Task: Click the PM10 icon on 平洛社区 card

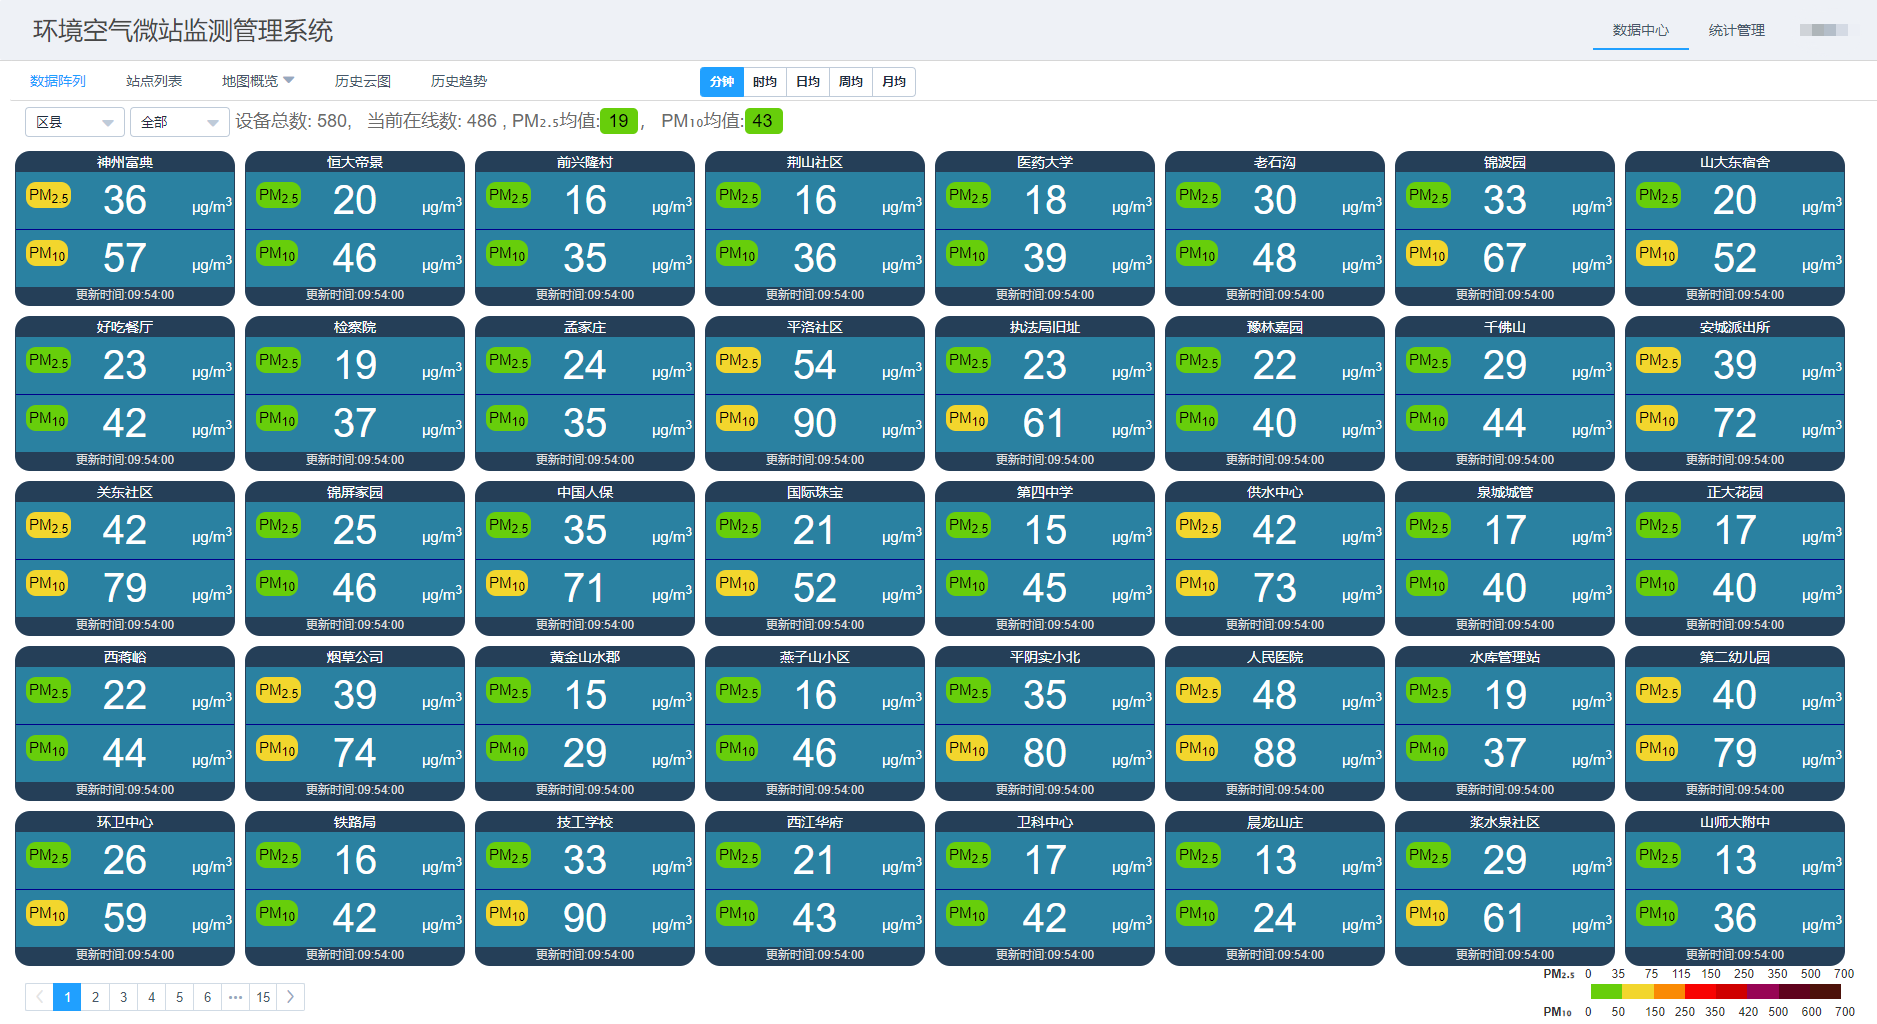Action: 737,418
